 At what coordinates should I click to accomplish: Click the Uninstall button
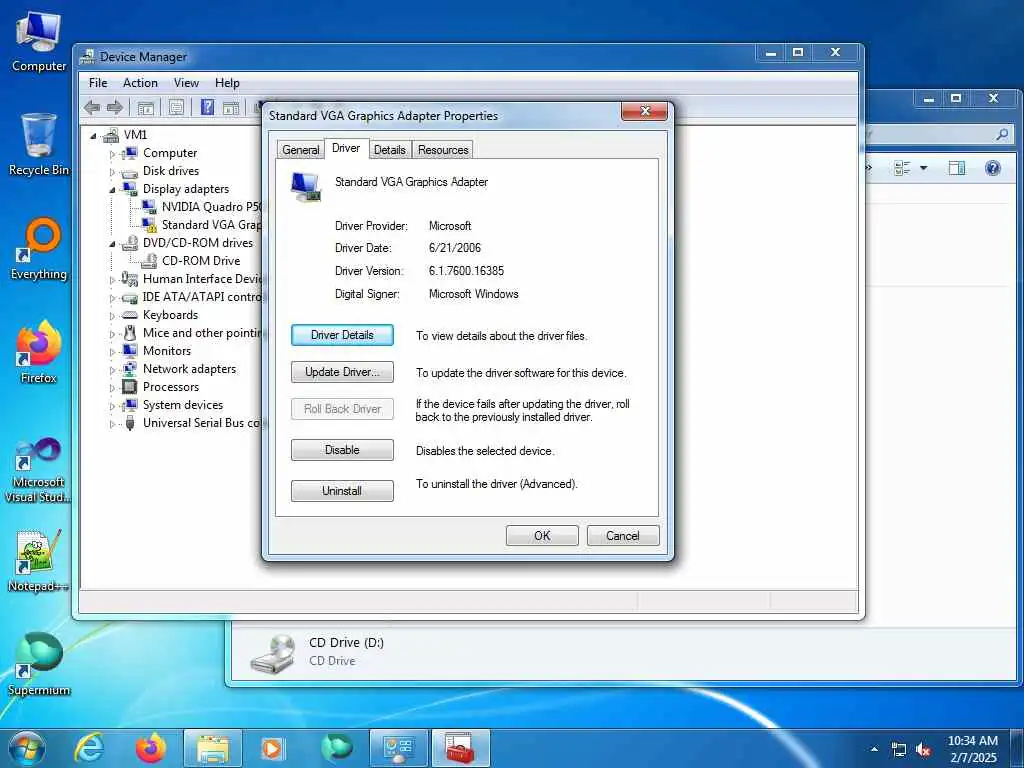tap(342, 490)
